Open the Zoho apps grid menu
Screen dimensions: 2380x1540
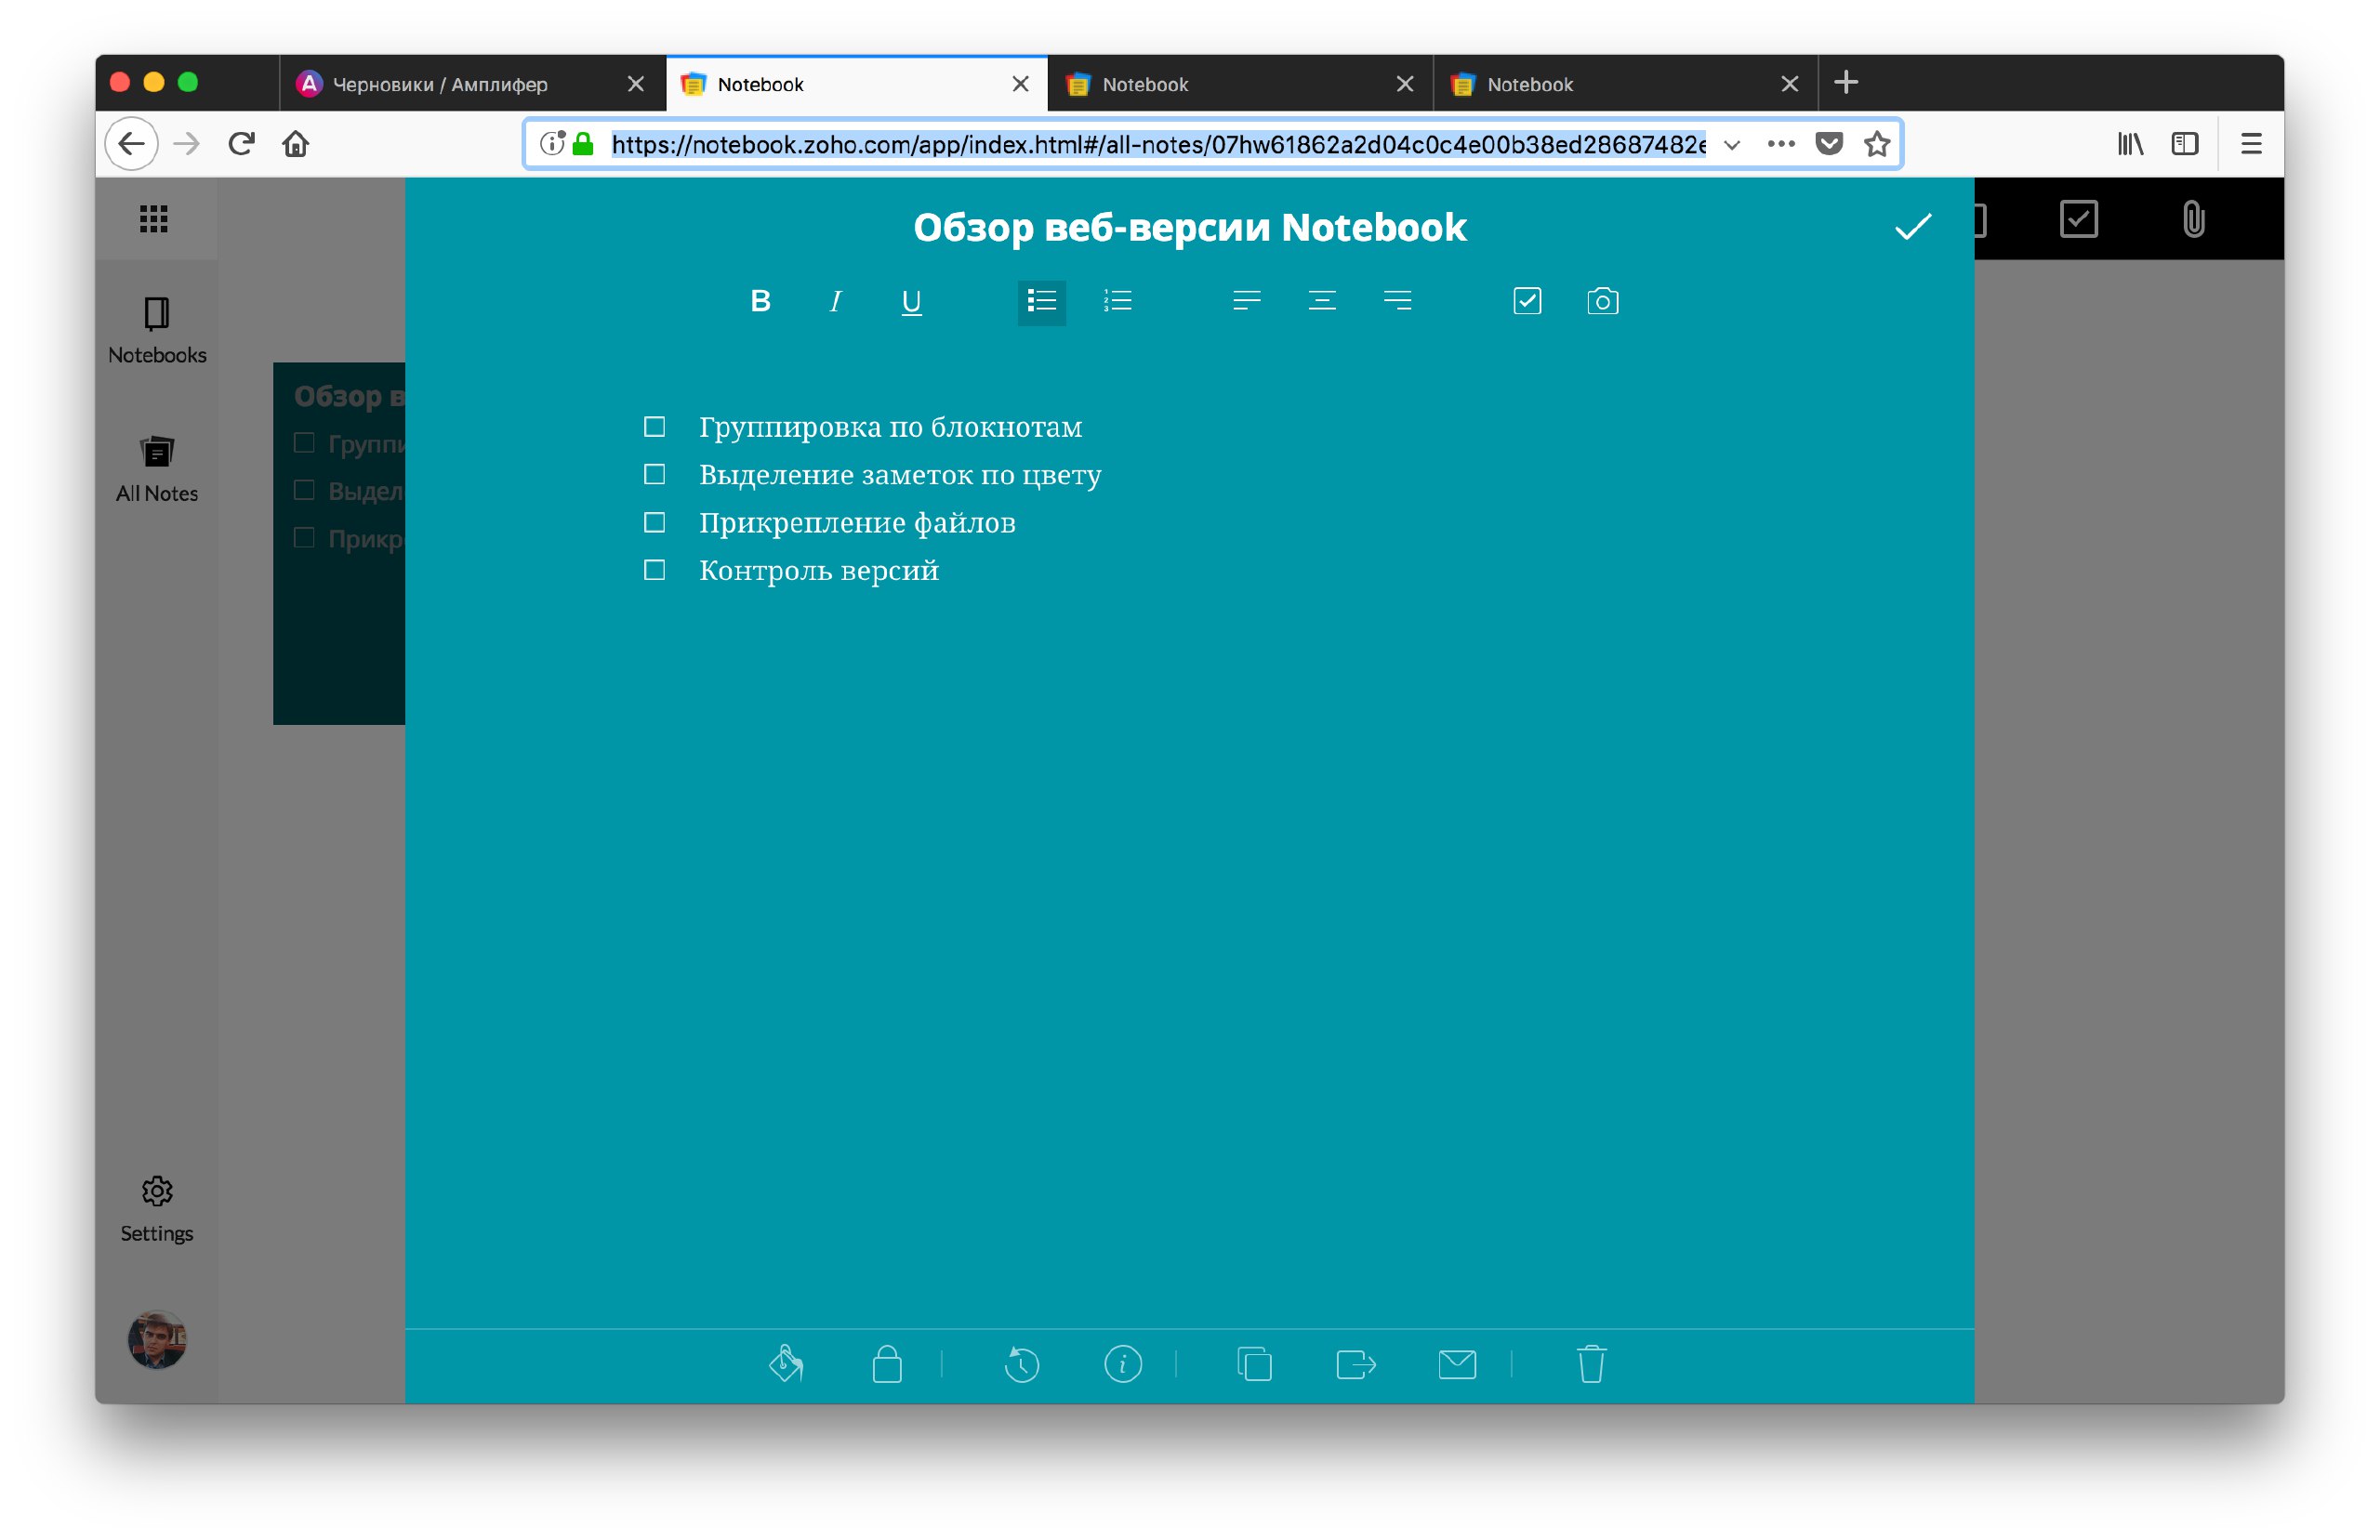154,219
